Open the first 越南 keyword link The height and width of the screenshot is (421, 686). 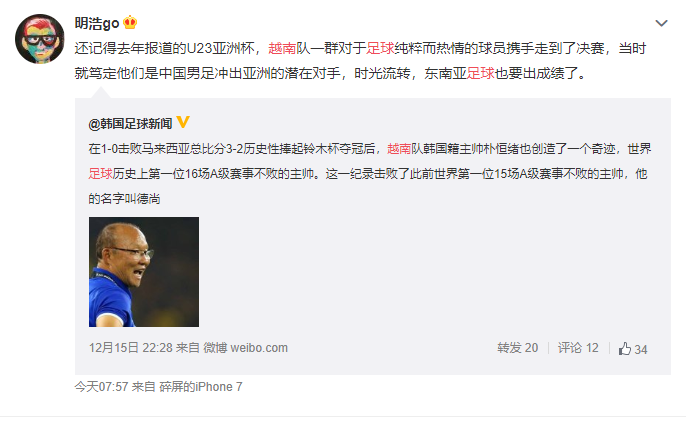pos(282,48)
